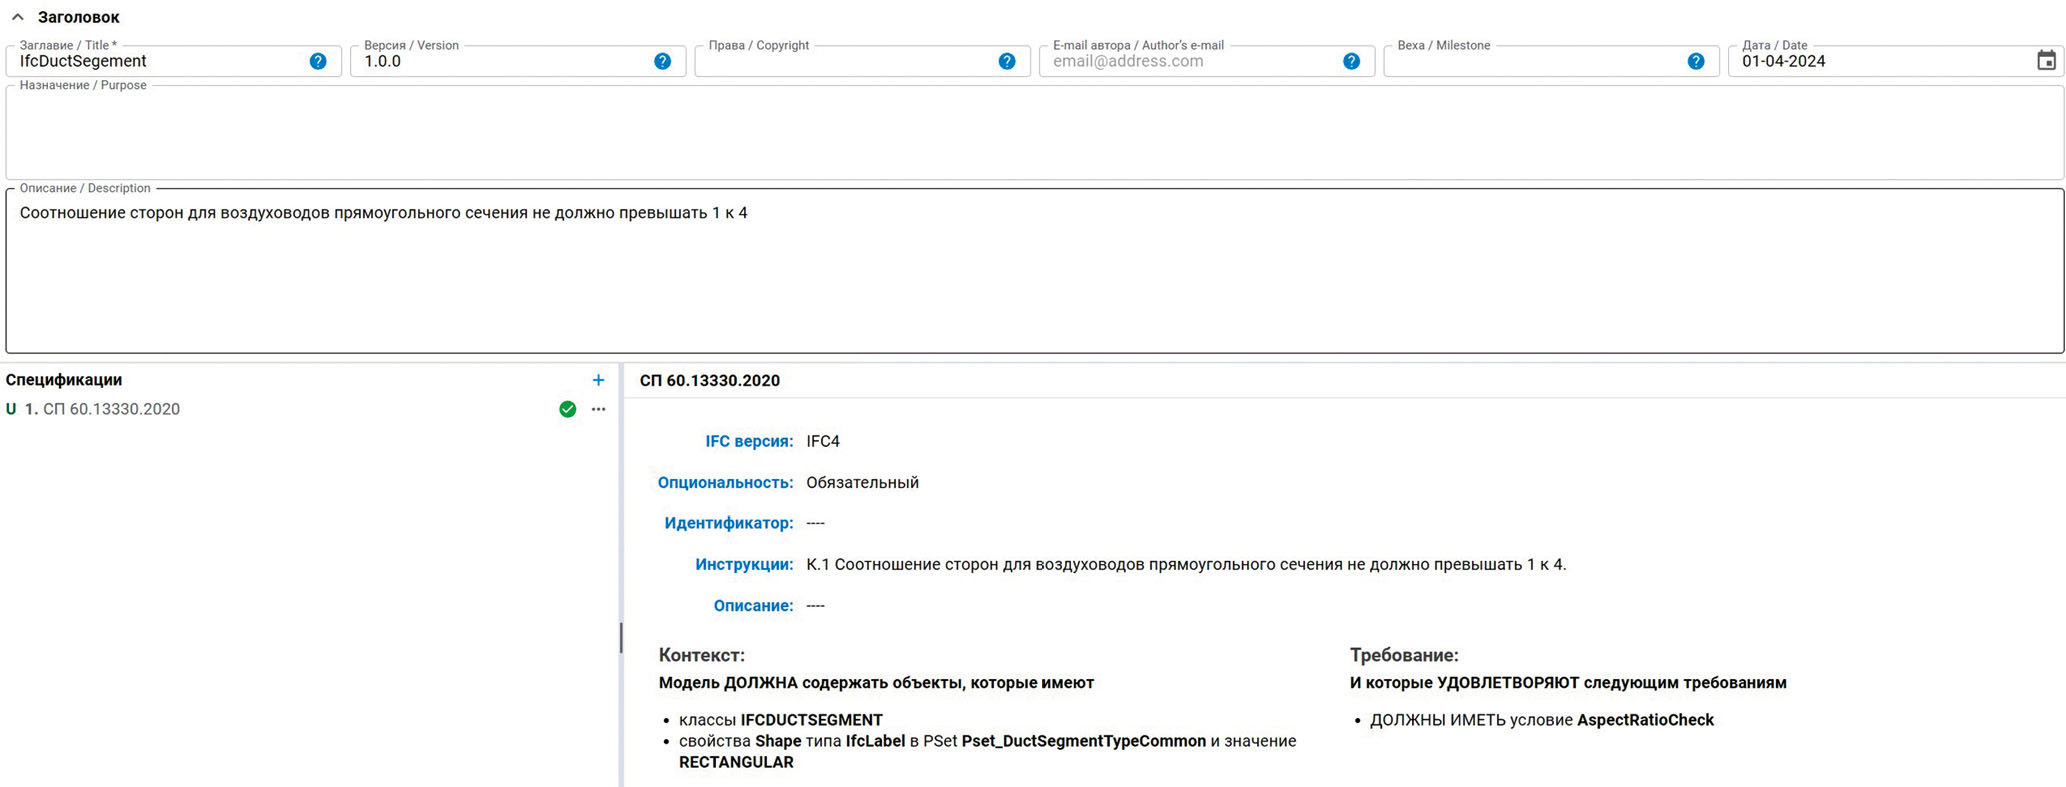Screen dimensions: 2066x787
Task: Click help icon in Copyright field
Action: pyautogui.click(x=1007, y=61)
